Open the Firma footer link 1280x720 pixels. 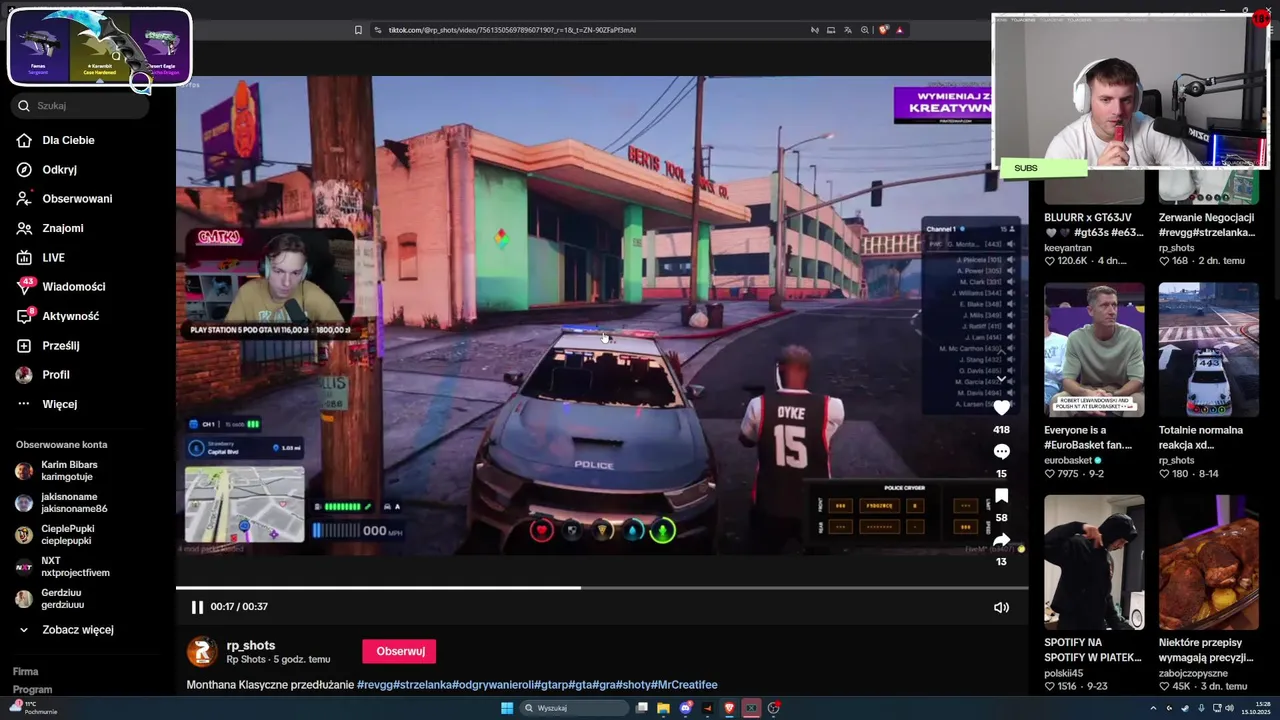(25, 672)
